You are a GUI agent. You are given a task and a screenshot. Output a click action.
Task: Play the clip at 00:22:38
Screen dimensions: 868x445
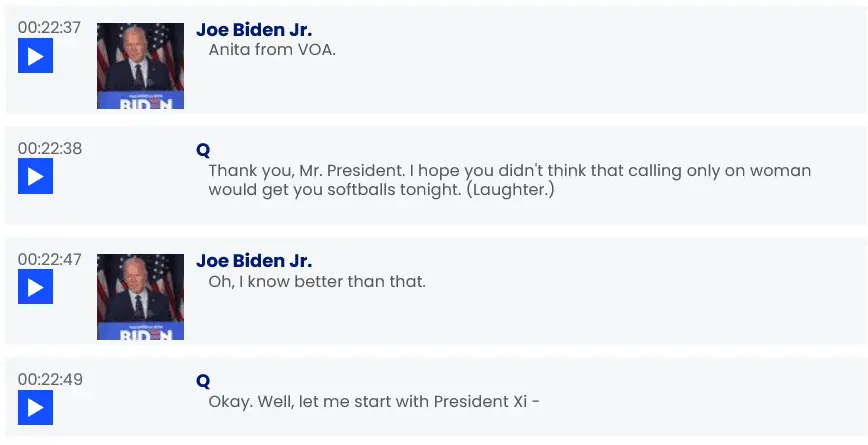(35, 176)
